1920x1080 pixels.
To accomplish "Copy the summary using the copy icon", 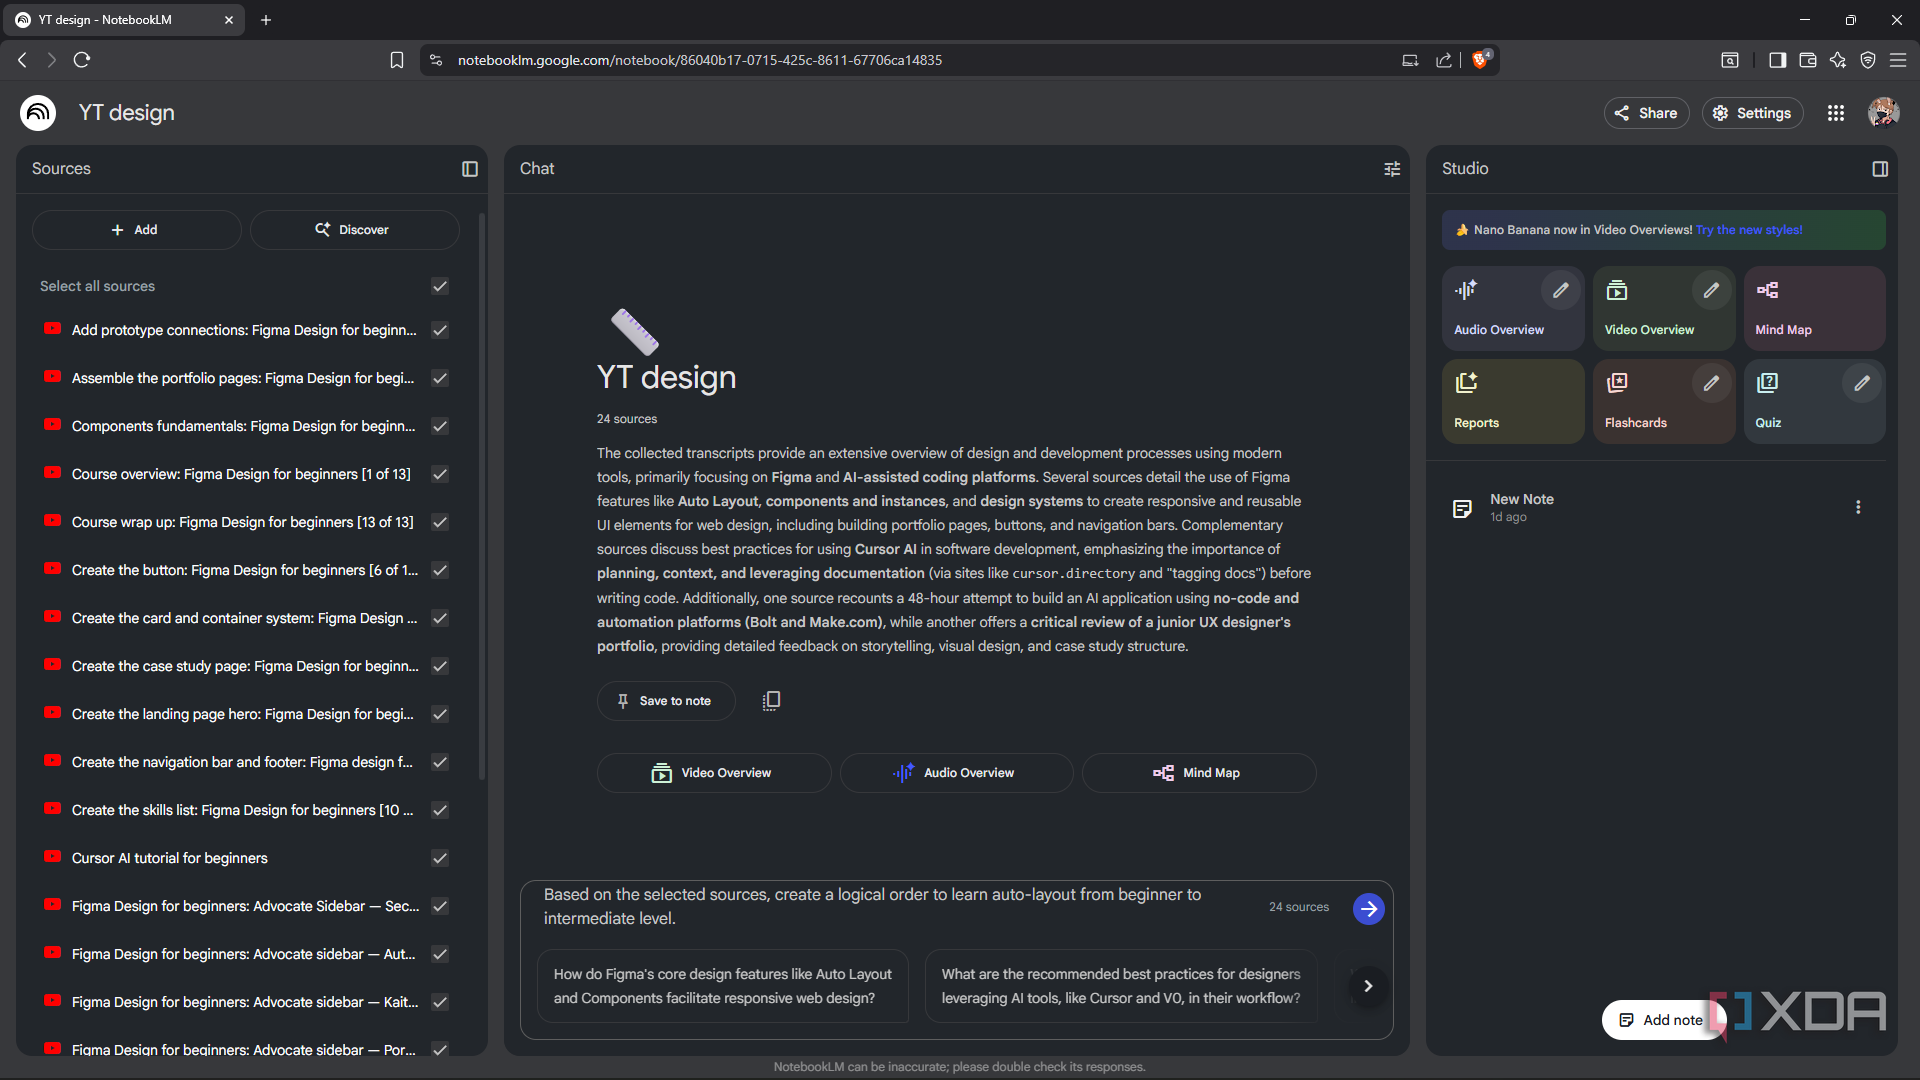I will (x=771, y=701).
